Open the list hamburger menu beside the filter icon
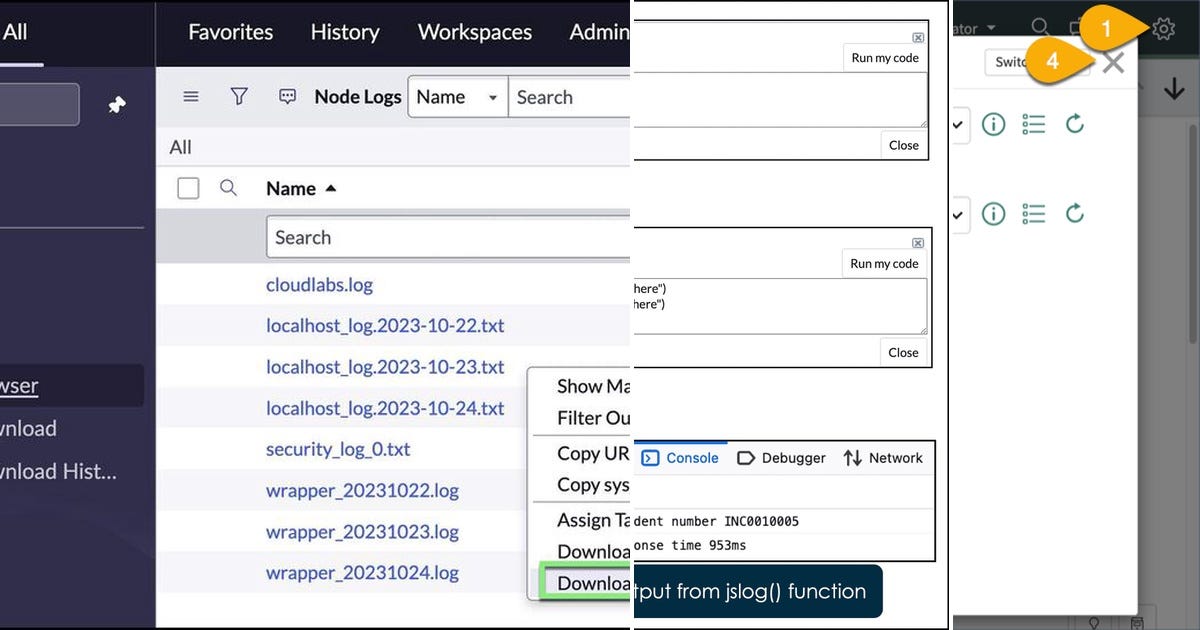 190,96
